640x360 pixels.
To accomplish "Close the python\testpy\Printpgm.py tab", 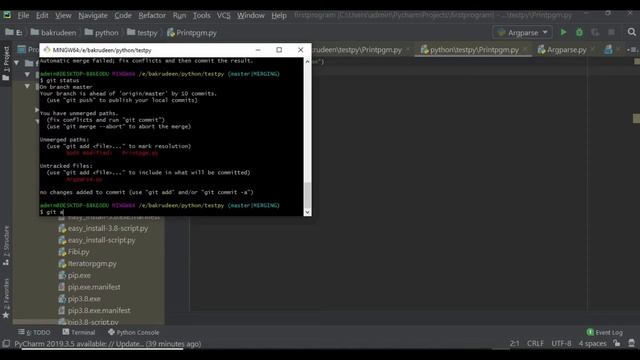I will pyautogui.click(x=525, y=50).
